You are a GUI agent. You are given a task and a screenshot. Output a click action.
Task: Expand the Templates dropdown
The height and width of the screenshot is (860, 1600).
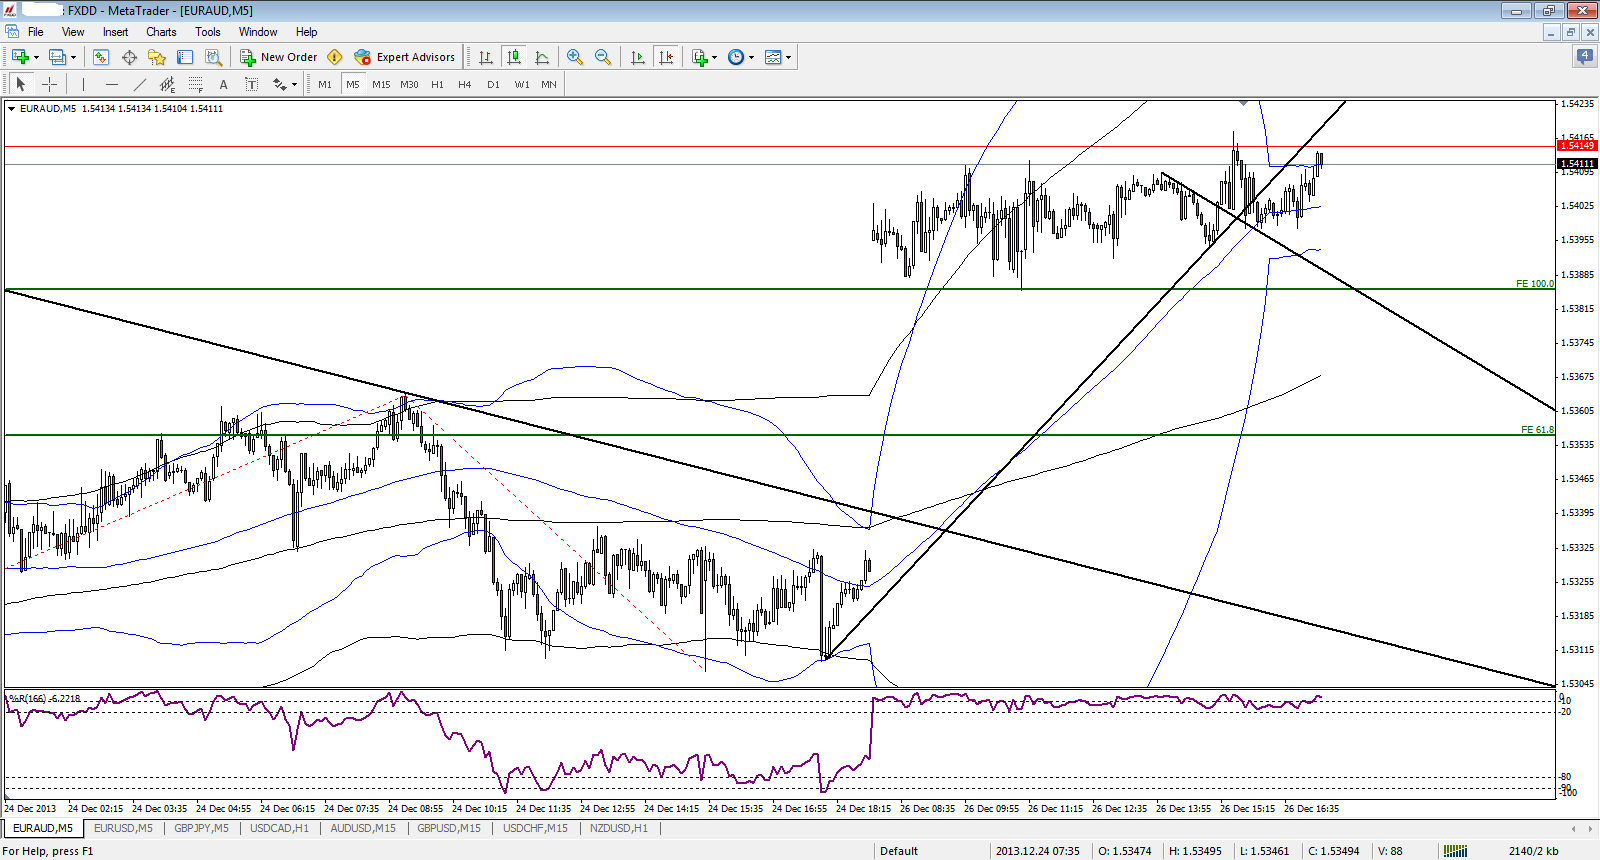tap(778, 57)
